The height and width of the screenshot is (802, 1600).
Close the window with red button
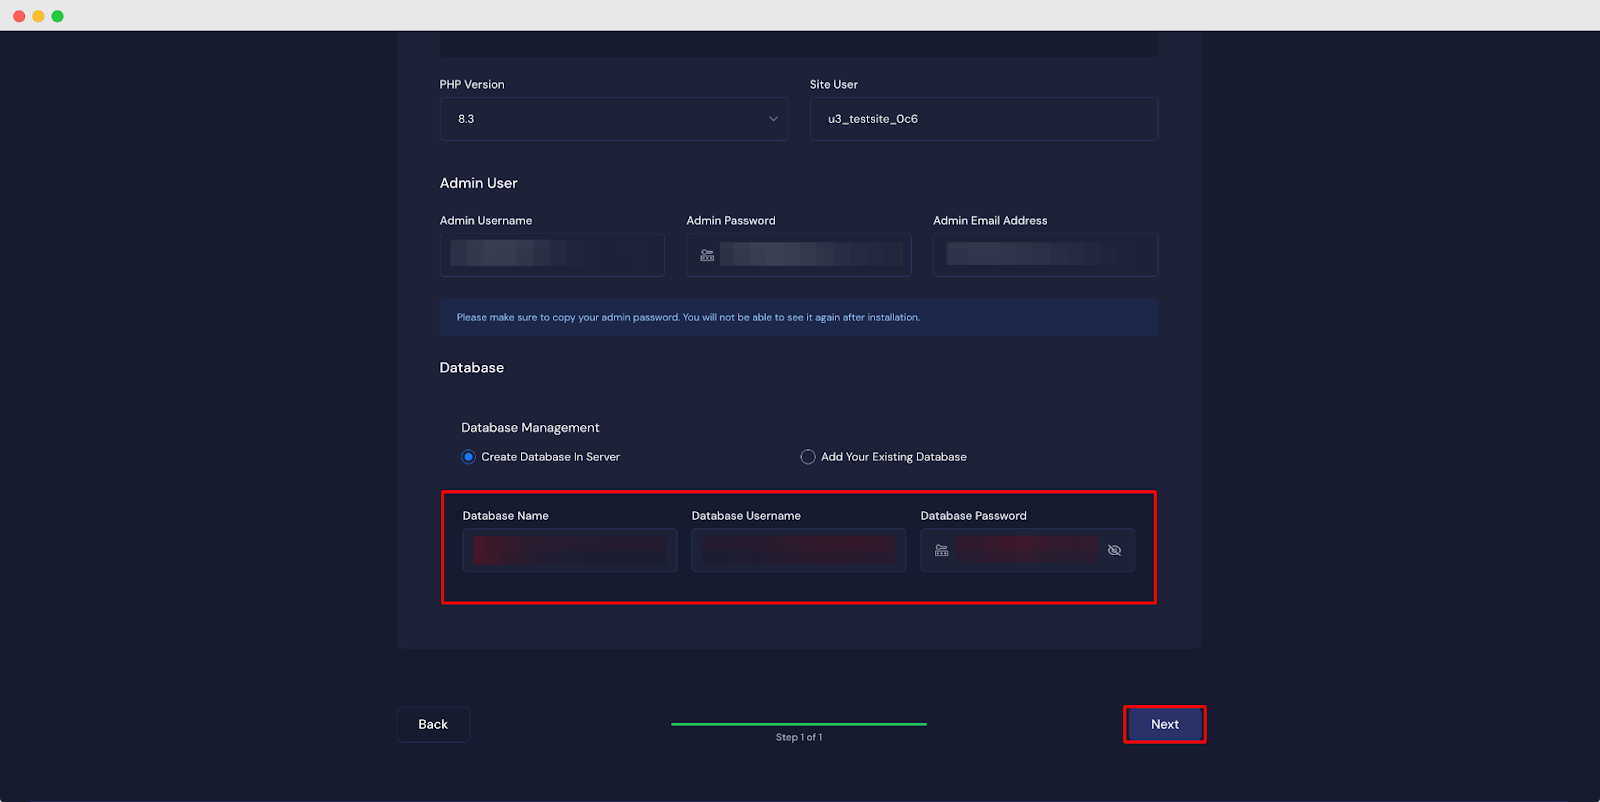coord(19,16)
